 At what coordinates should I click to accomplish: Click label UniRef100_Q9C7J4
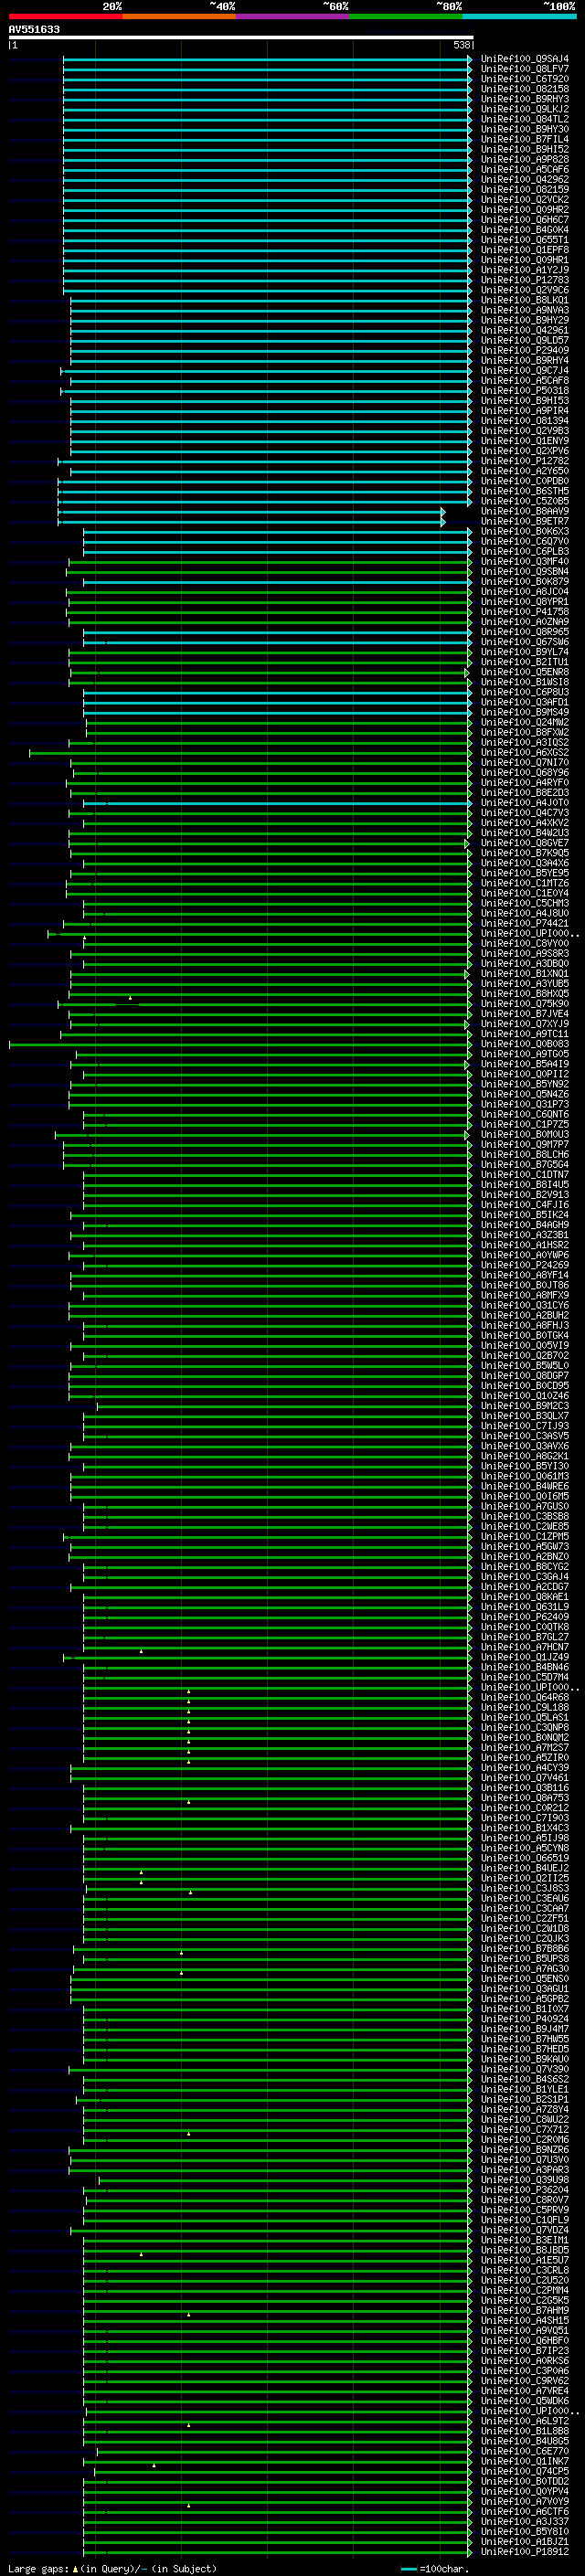(x=524, y=371)
